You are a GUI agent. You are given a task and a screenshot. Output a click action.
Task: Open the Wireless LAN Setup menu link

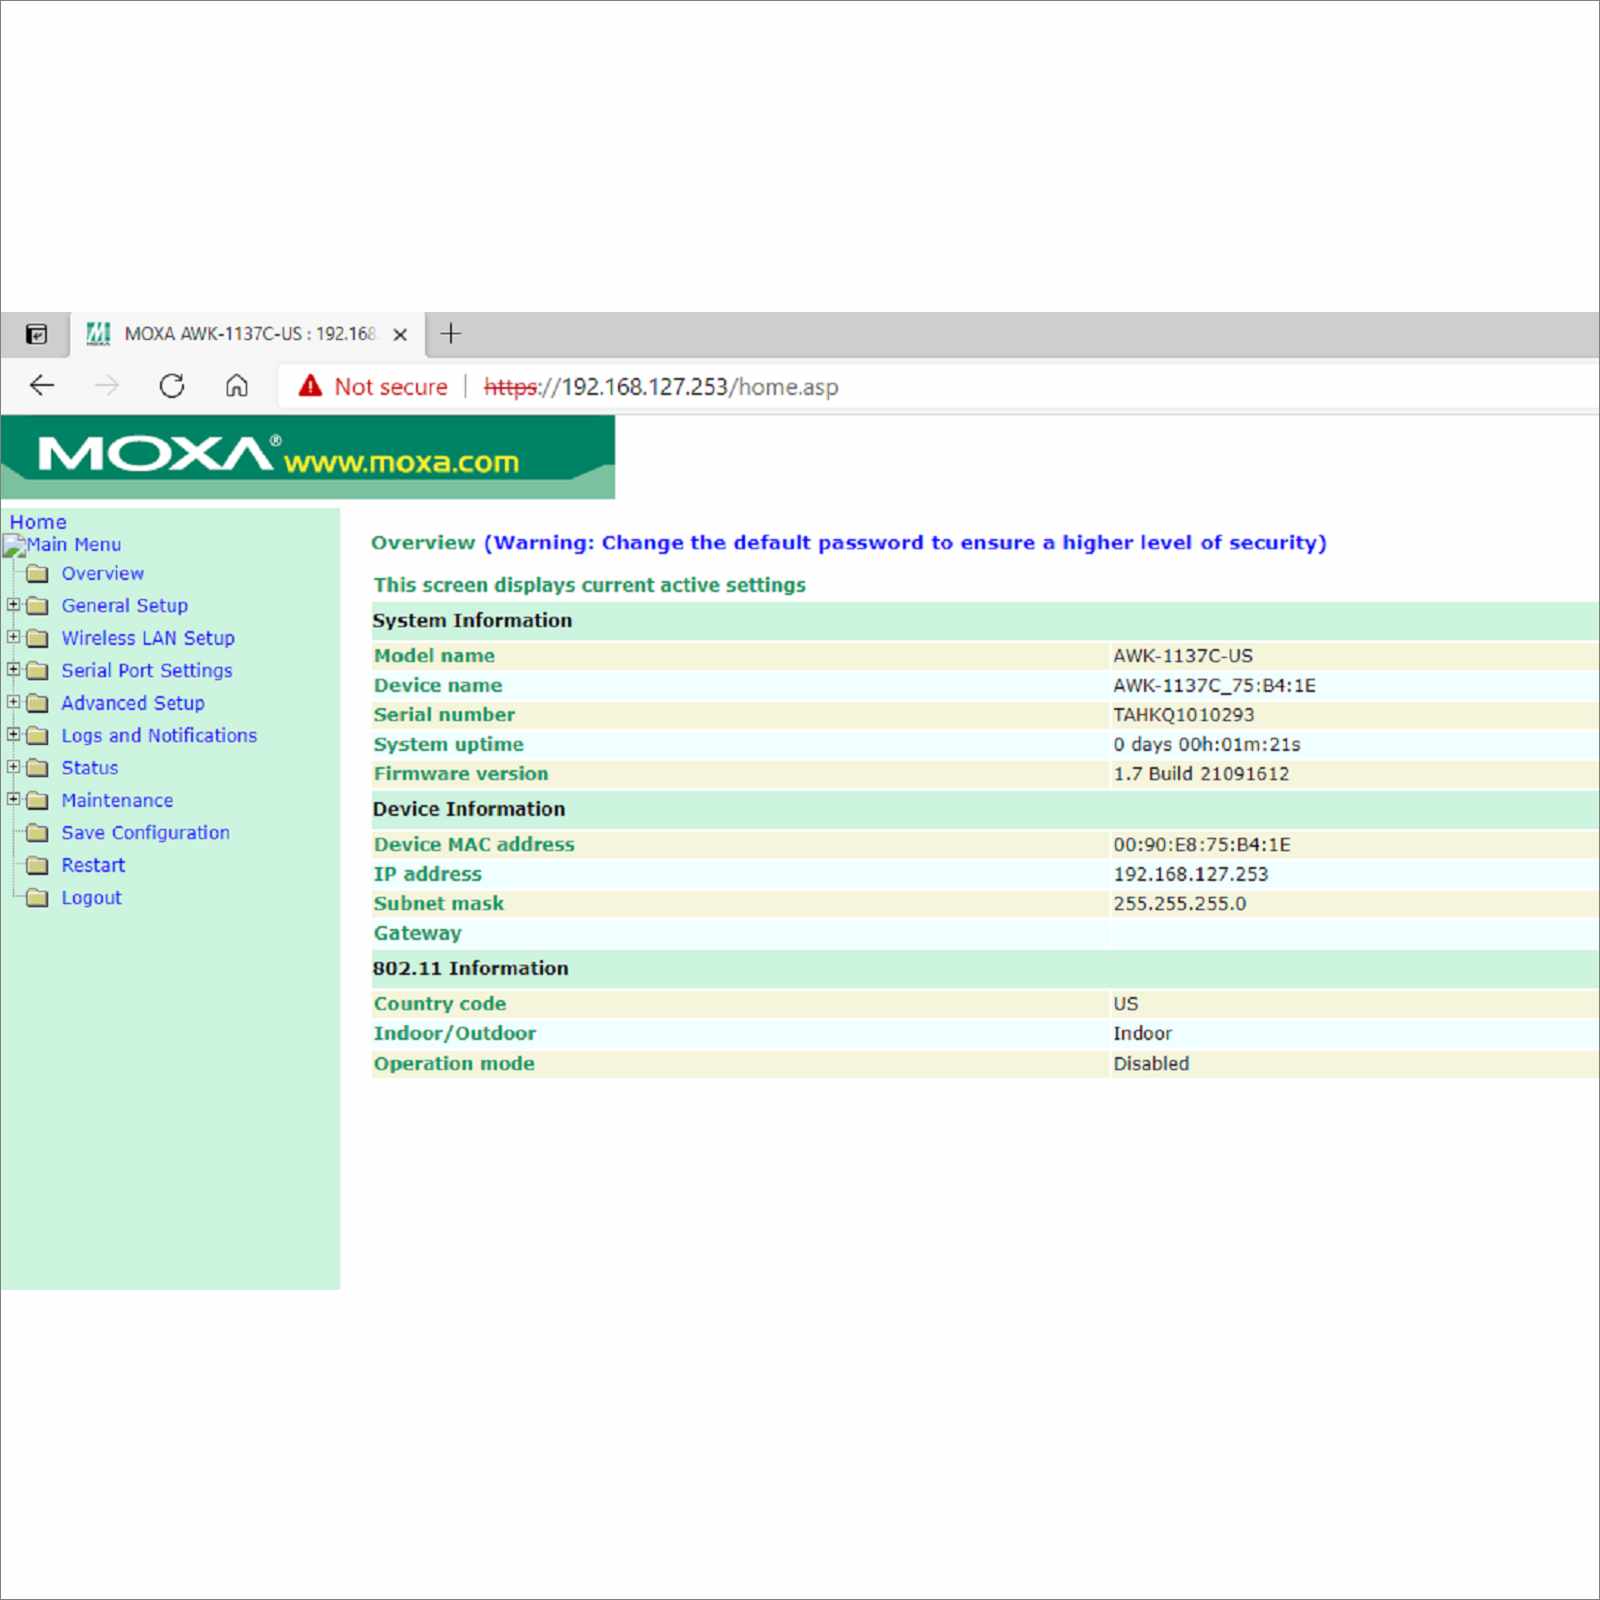tap(148, 638)
